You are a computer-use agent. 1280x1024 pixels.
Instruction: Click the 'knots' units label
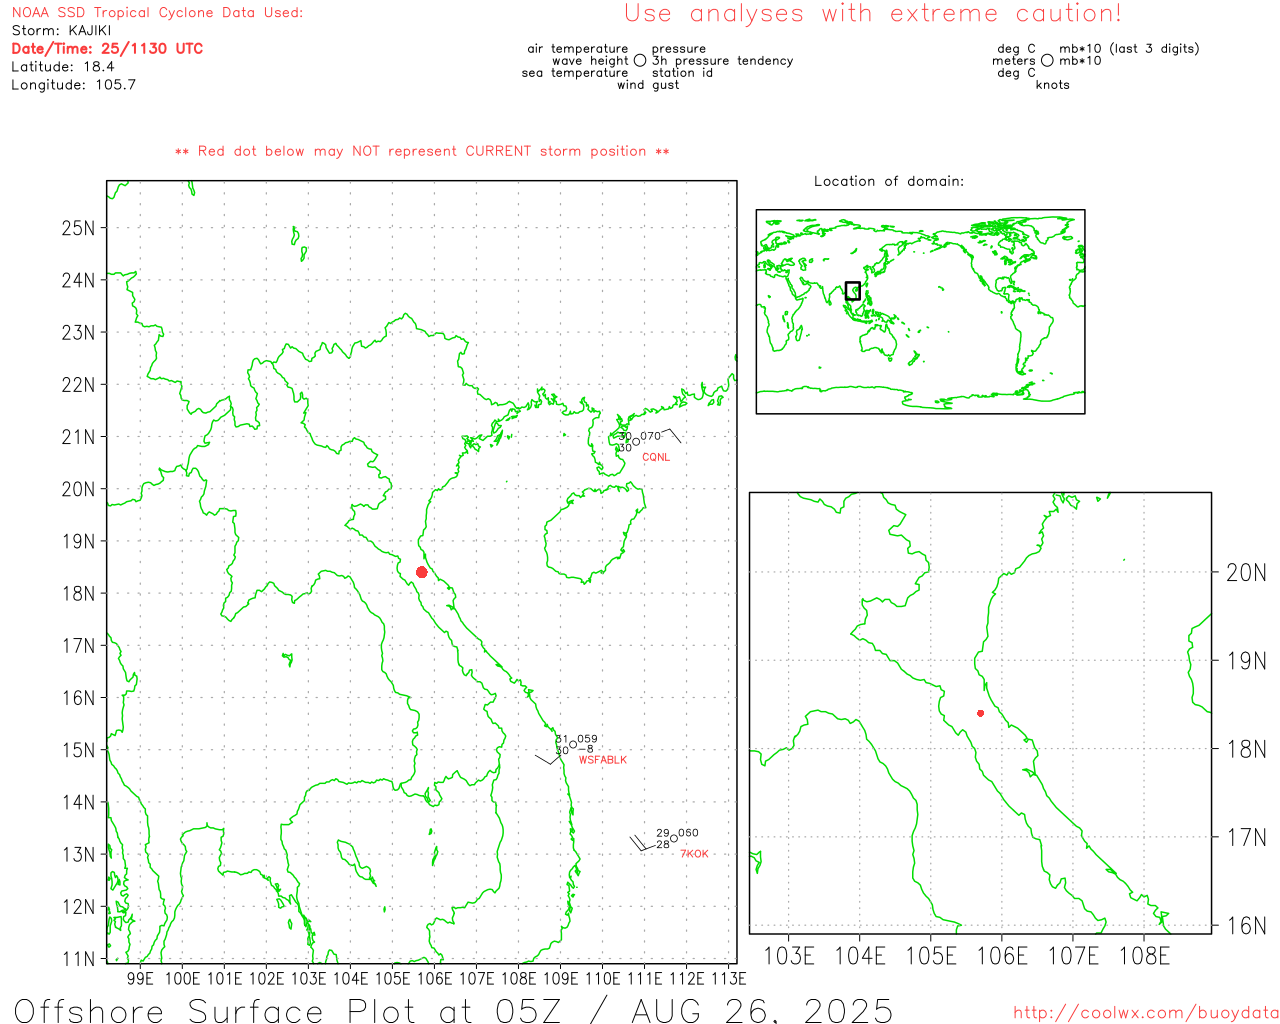click(1053, 85)
